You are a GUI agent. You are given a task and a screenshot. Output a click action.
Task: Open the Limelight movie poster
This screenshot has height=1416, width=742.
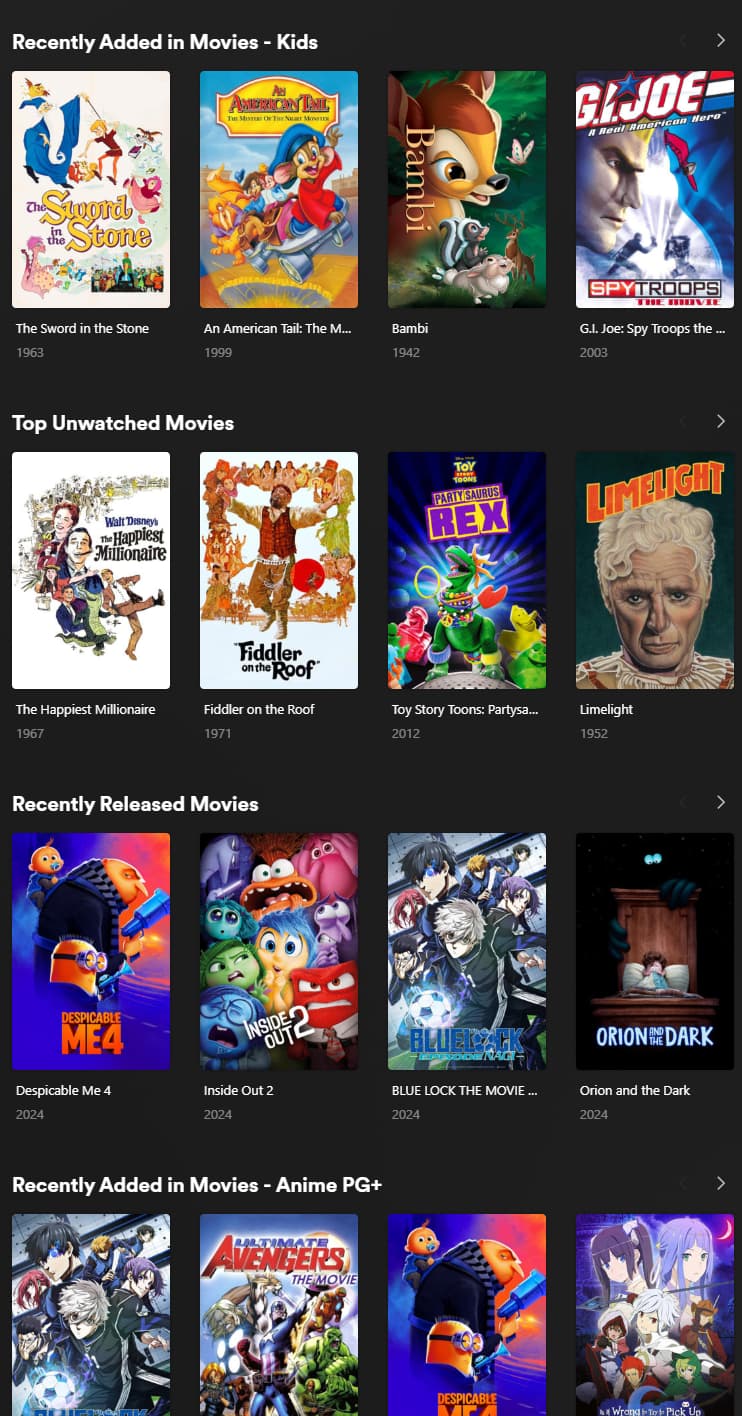[x=655, y=570]
